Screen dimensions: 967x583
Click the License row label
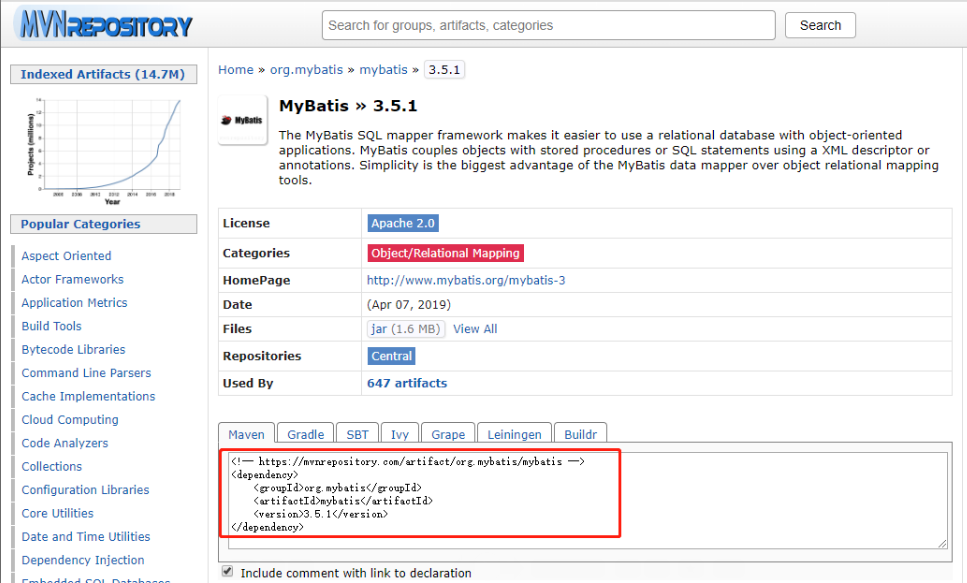click(x=246, y=223)
